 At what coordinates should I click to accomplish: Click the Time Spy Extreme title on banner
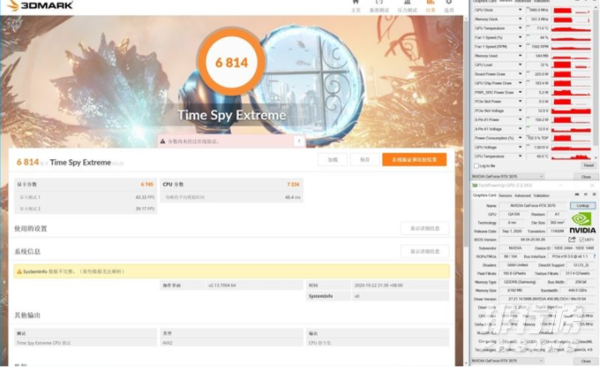(232, 115)
